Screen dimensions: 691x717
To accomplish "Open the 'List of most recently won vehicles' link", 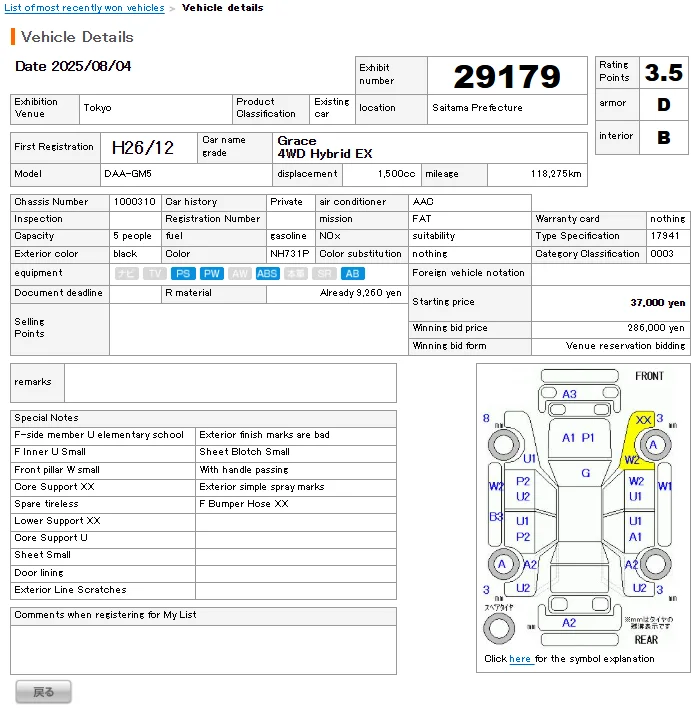I will click(x=84, y=8).
